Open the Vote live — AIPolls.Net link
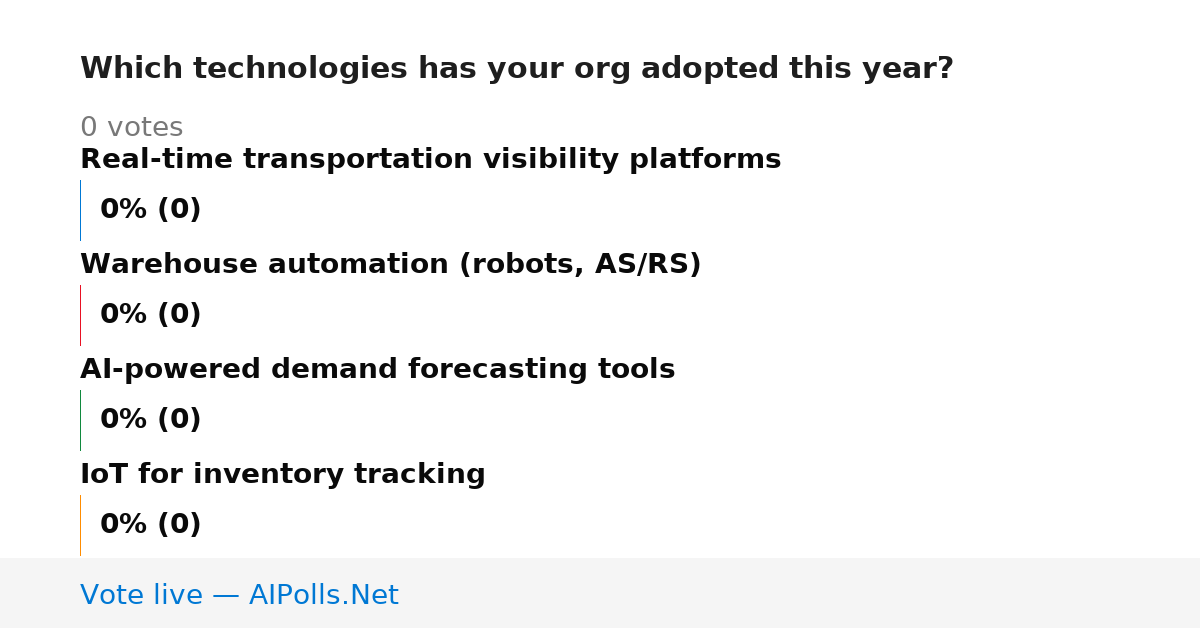The image size is (1200, 628). [x=239, y=595]
